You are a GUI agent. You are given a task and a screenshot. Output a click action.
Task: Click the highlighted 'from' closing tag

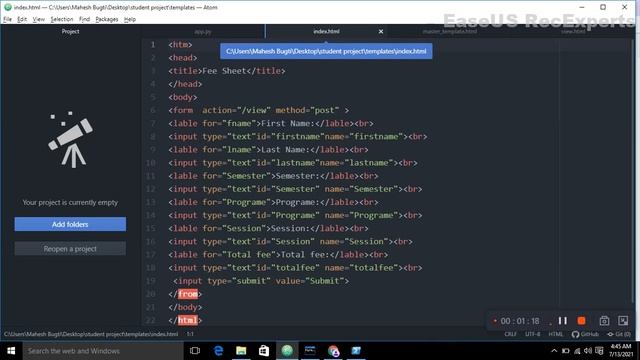click(x=188, y=294)
